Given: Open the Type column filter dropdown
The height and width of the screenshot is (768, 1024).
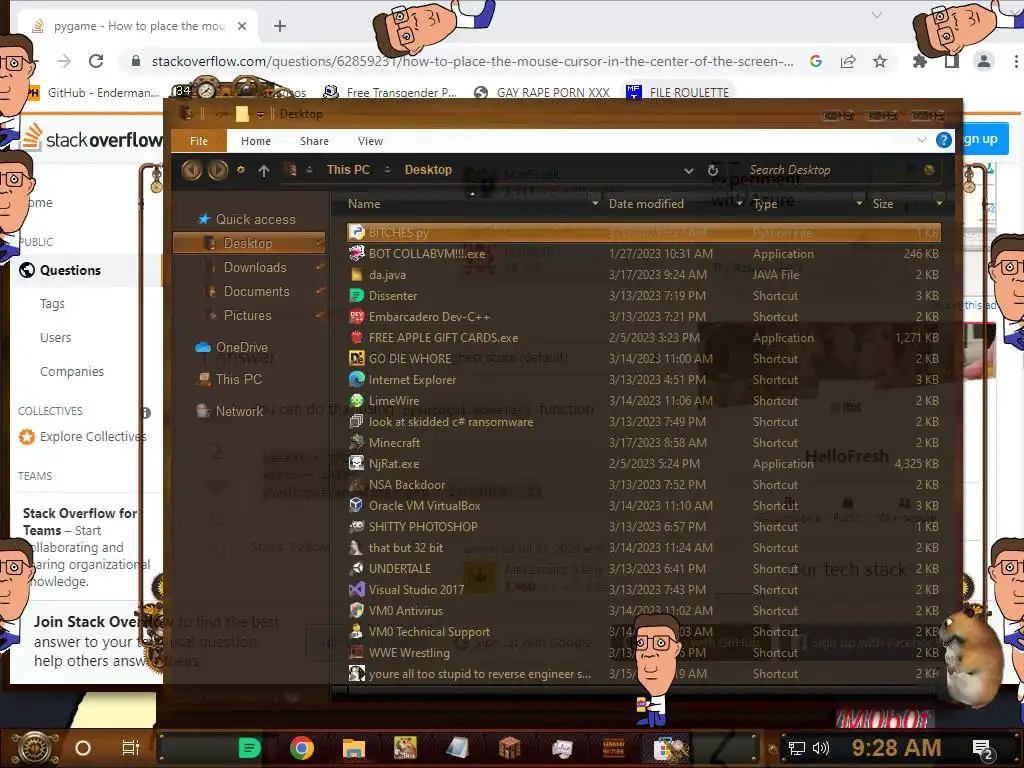Looking at the screenshot, I should click(859, 204).
